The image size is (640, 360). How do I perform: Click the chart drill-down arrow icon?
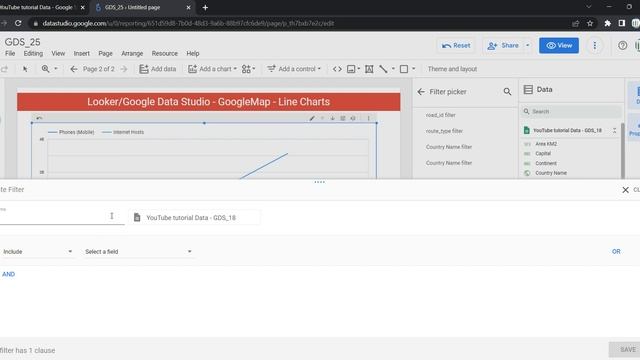pos(333,118)
